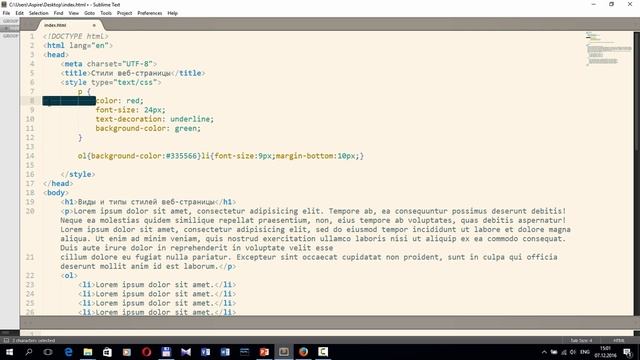640x360 pixels.
Task: Open the panel switcher icon in status bar
Action: pos(6,340)
